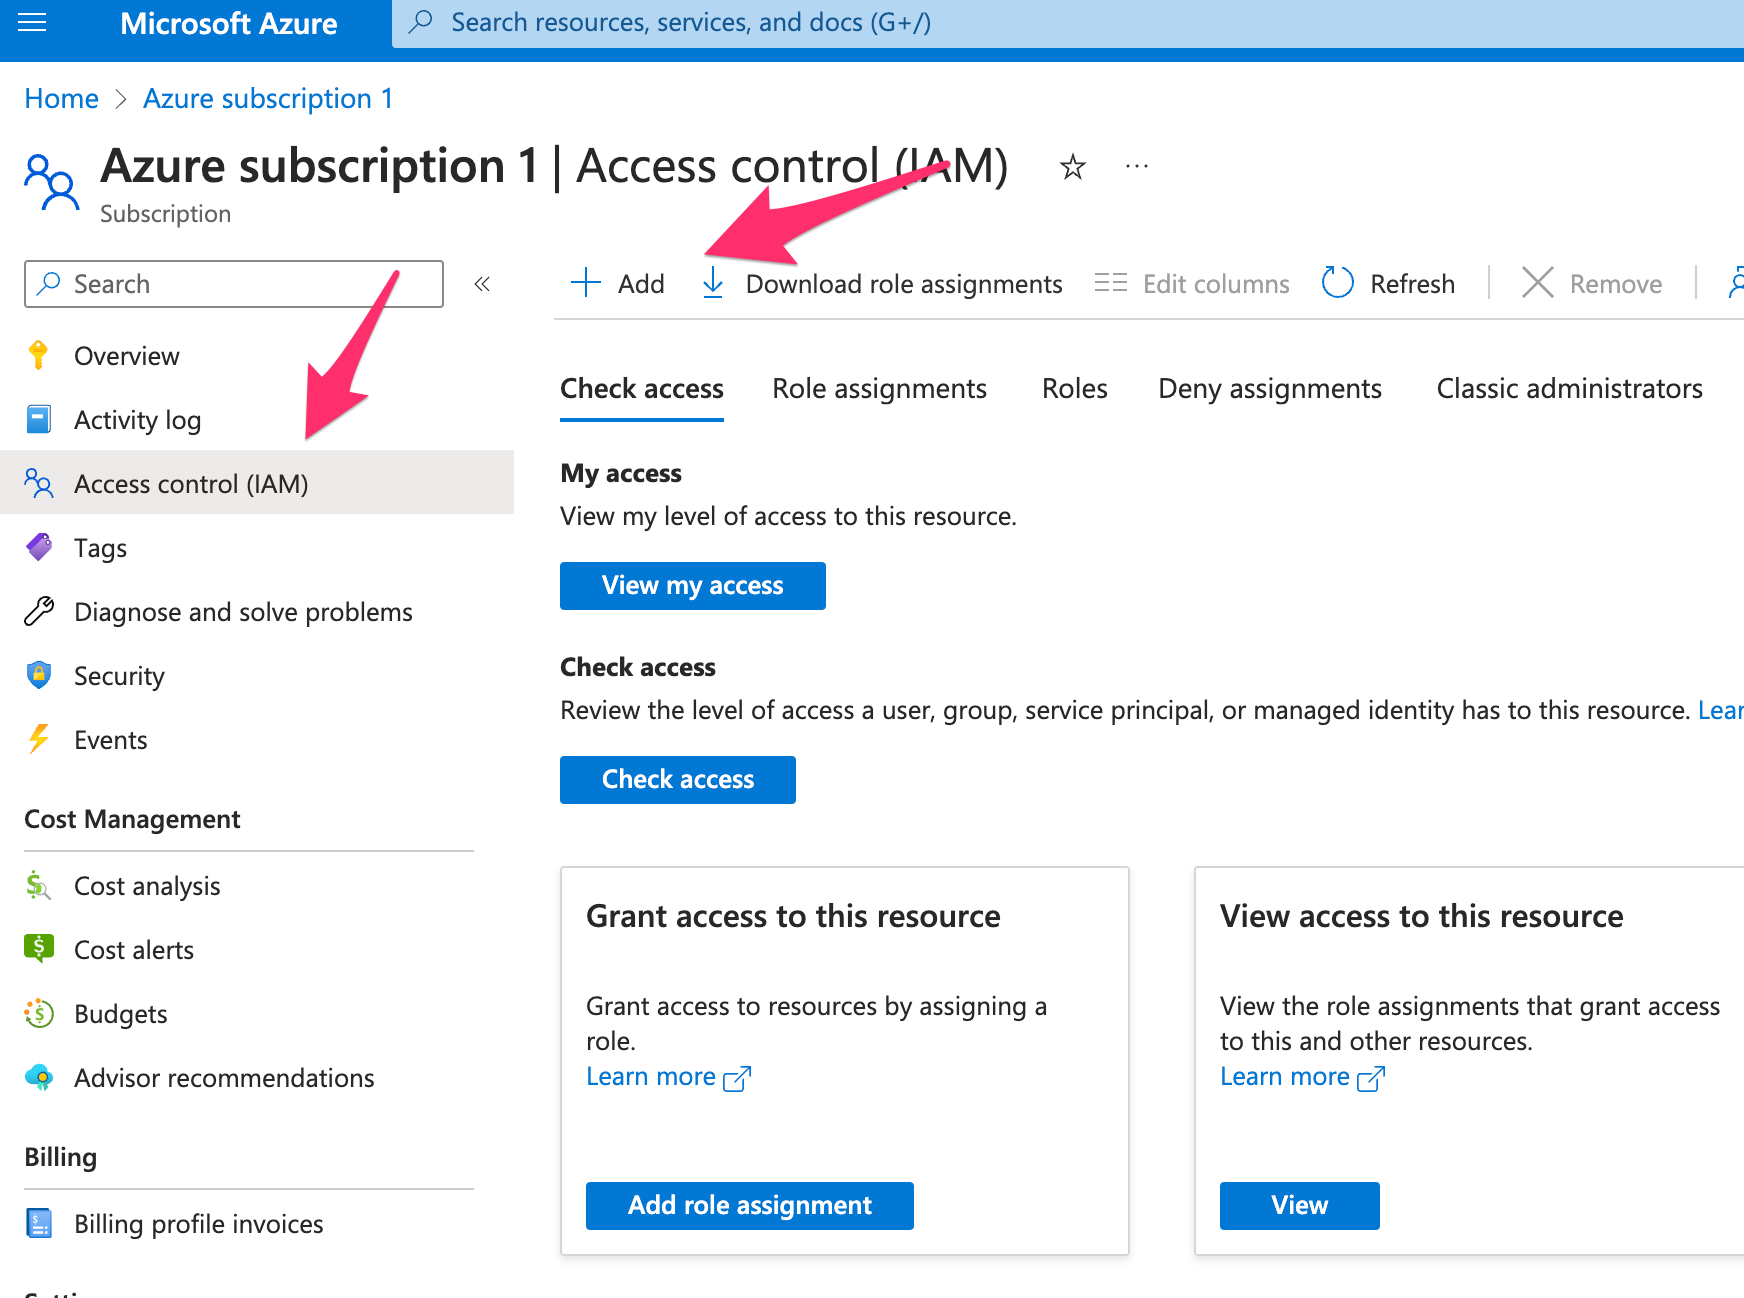Click the external link icon in Grant access card
The width and height of the screenshot is (1744, 1298).
(737, 1078)
